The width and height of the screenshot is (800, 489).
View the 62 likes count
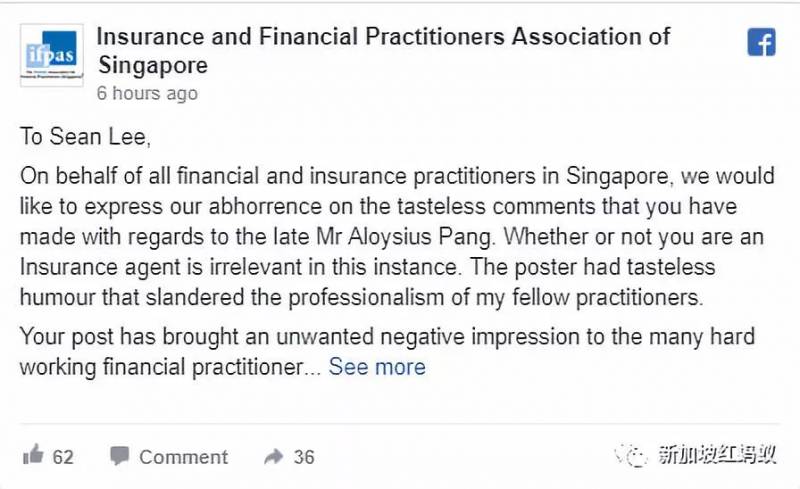[63, 457]
